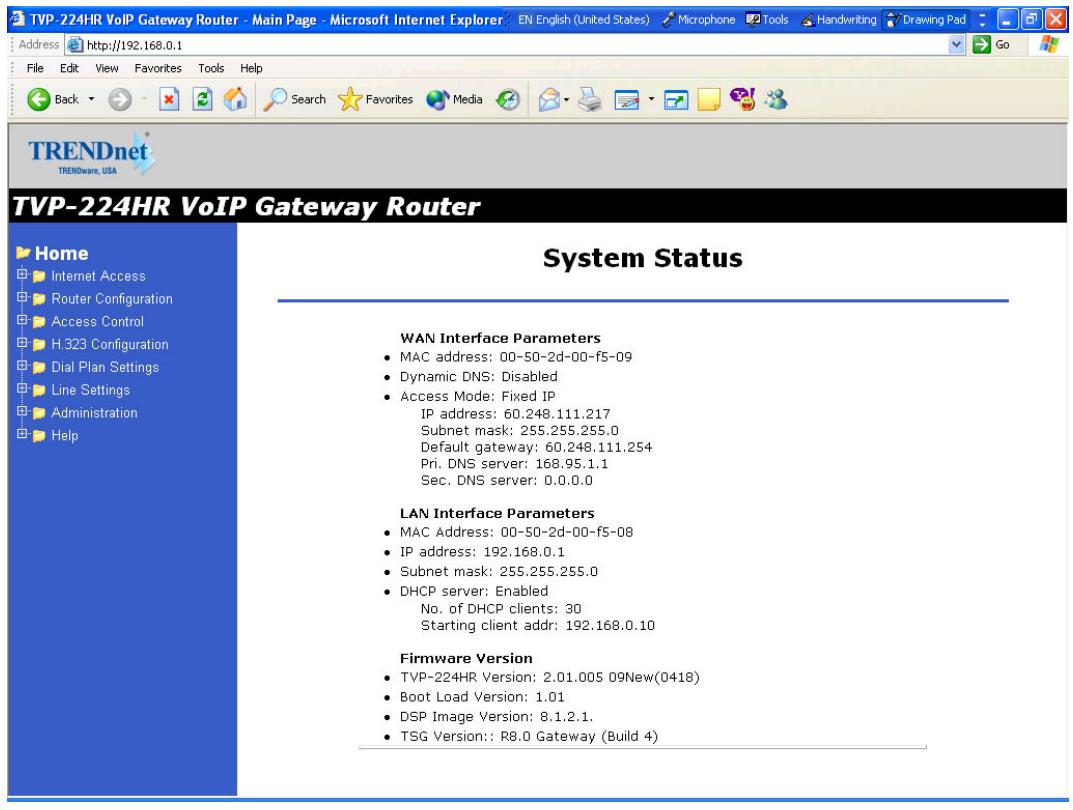Viewport: 1073px width, 810px height.
Task: Click the Administration folder label
Action: pos(94,413)
